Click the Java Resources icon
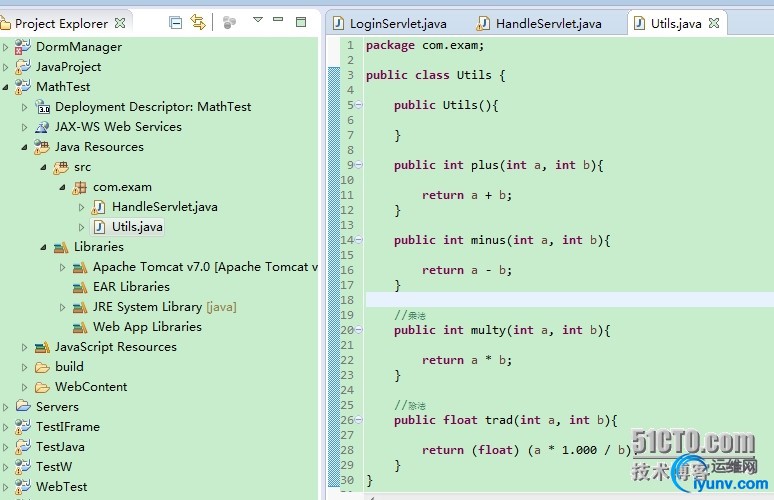The image size is (774, 500). click(x=41, y=147)
